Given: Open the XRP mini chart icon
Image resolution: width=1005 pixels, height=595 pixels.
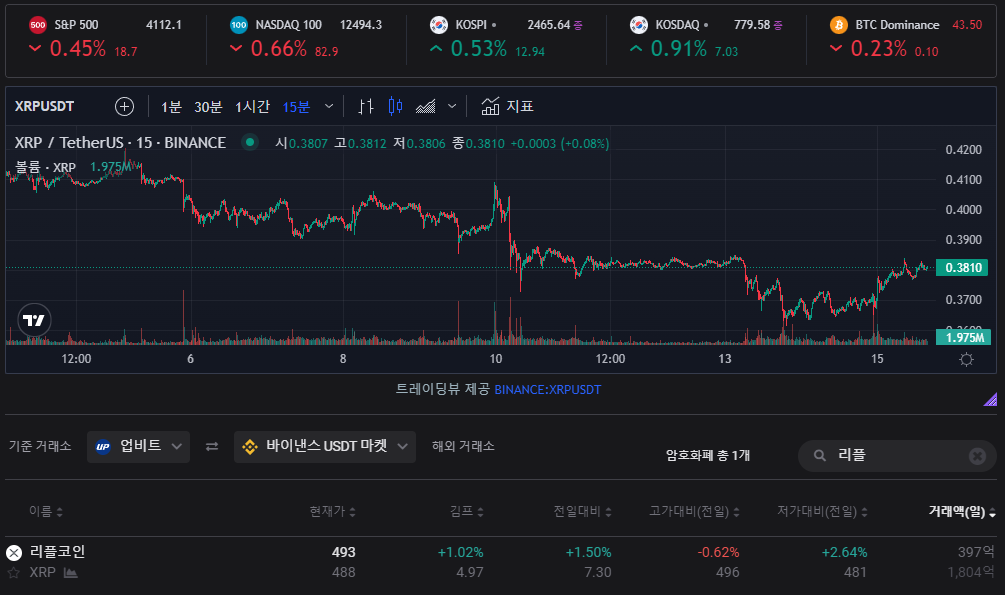Looking at the screenshot, I should [71, 573].
